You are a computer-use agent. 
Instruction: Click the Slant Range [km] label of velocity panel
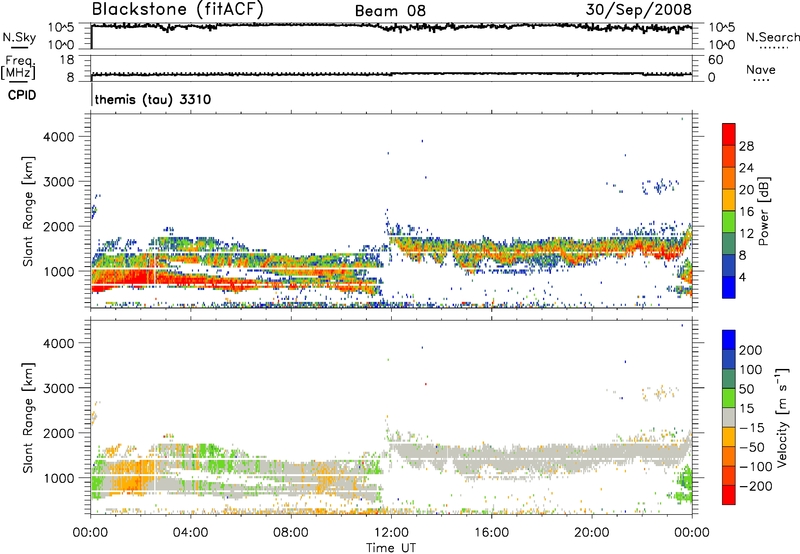(28, 417)
